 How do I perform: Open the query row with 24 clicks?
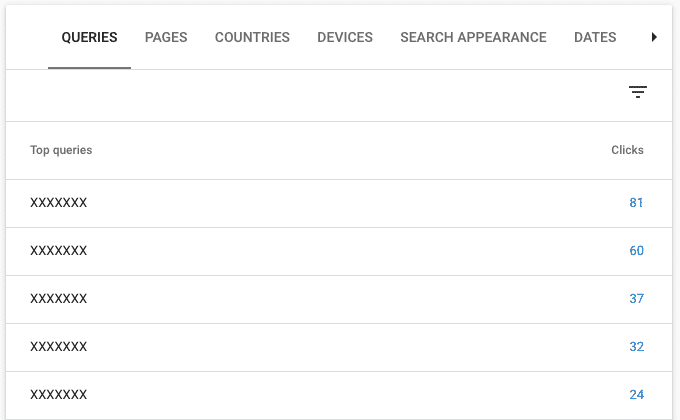pos(339,395)
